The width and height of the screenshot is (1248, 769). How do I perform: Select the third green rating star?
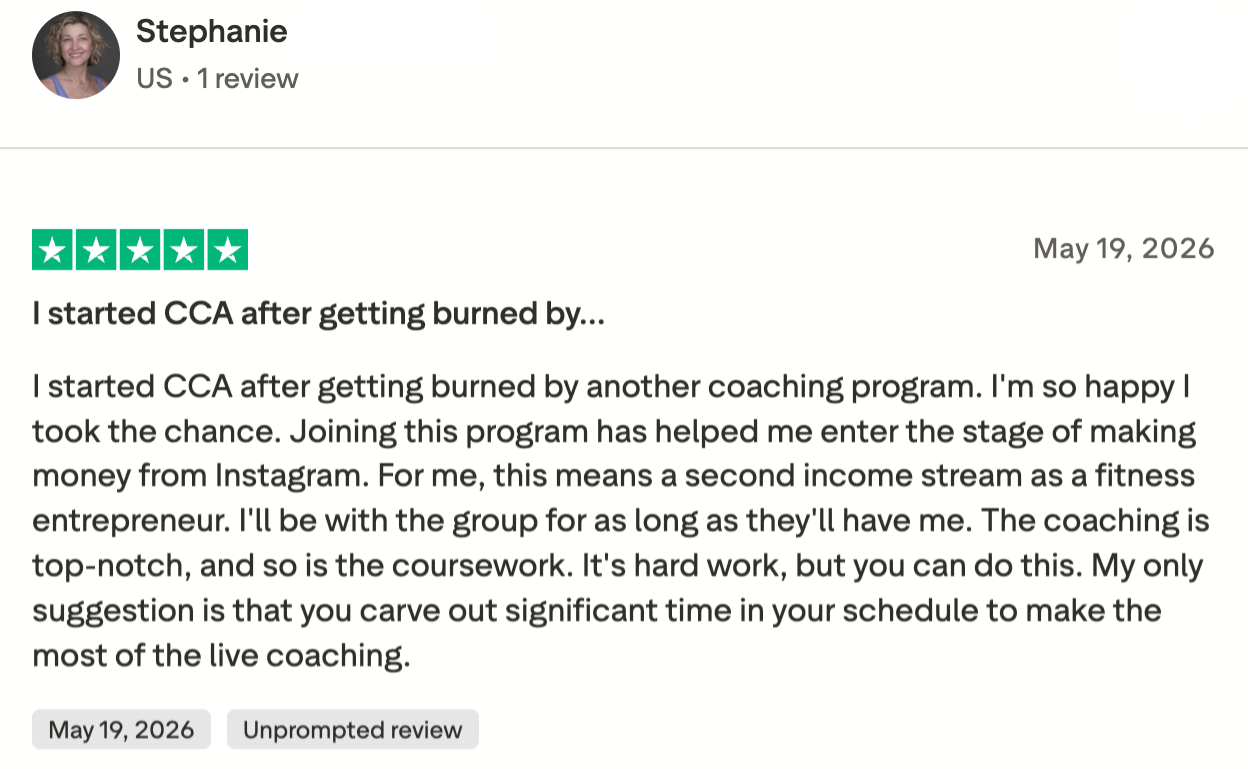[140, 250]
